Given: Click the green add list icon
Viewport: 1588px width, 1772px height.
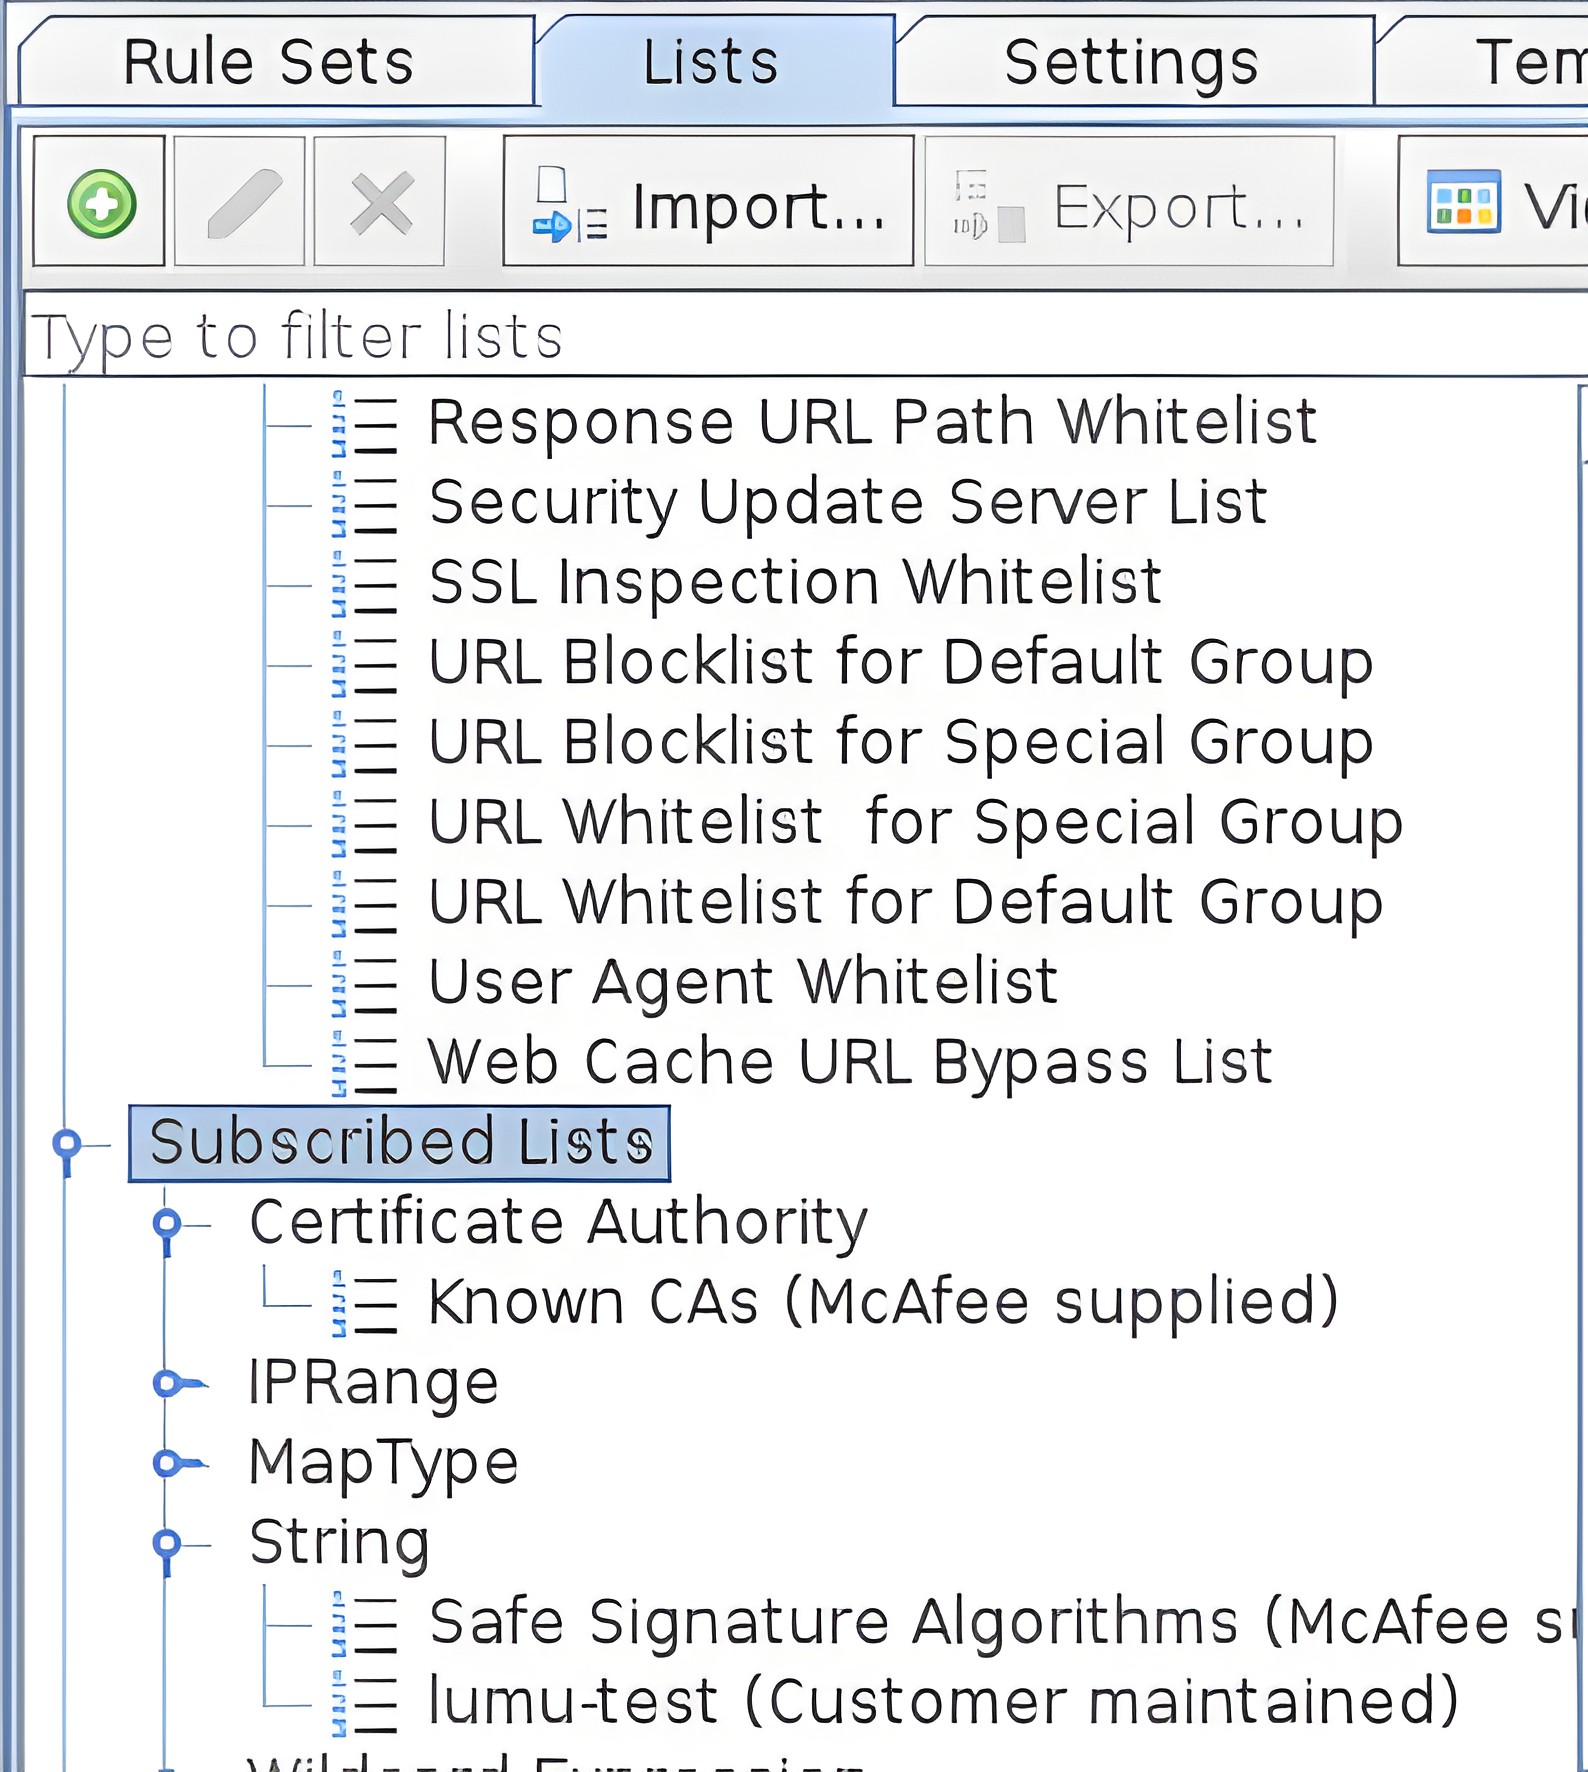Looking at the screenshot, I should pyautogui.click(x=100, y=203).
